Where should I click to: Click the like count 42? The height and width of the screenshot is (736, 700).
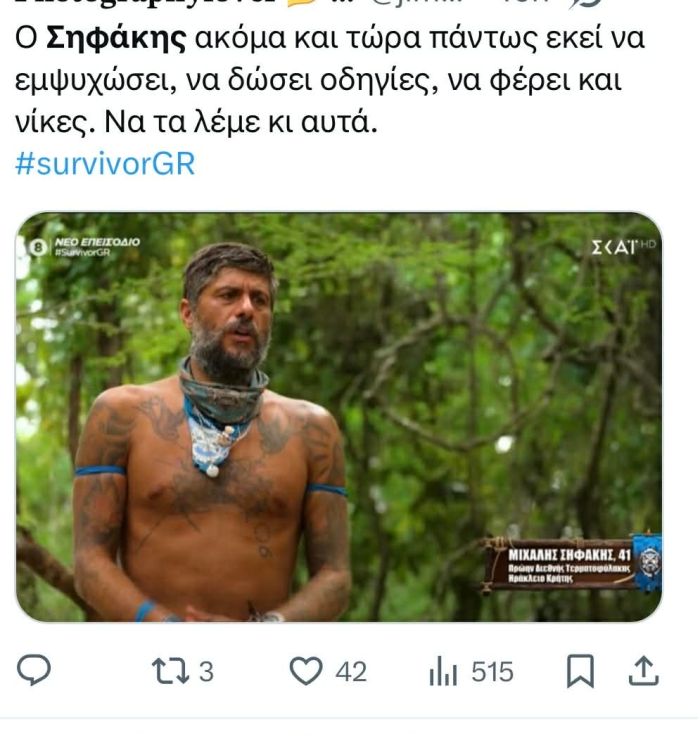coord(351,672)
